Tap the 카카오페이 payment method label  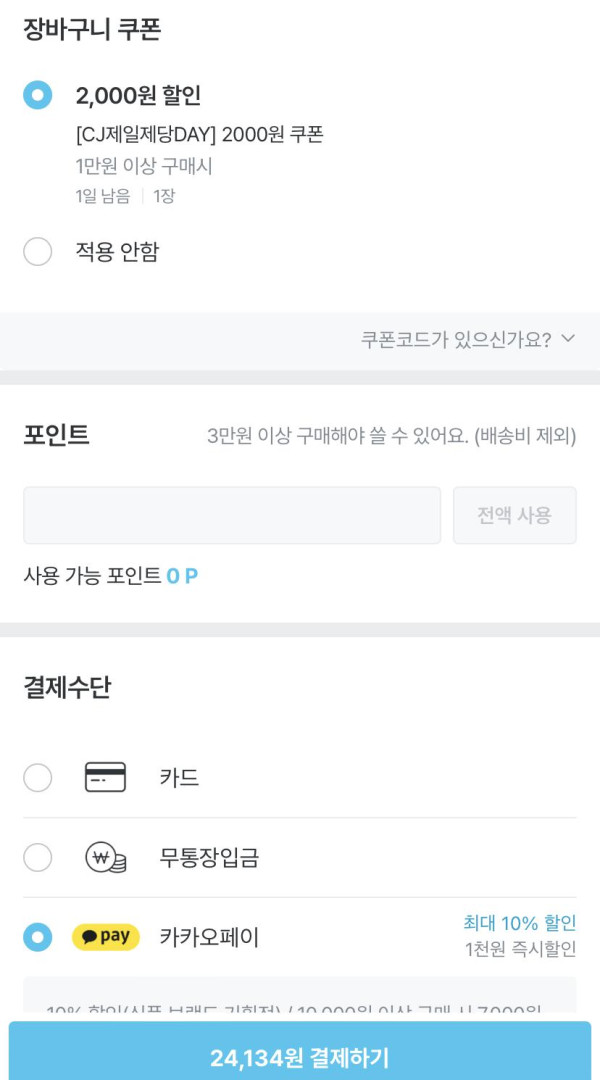pyautogui.click(x=209, y=937)
